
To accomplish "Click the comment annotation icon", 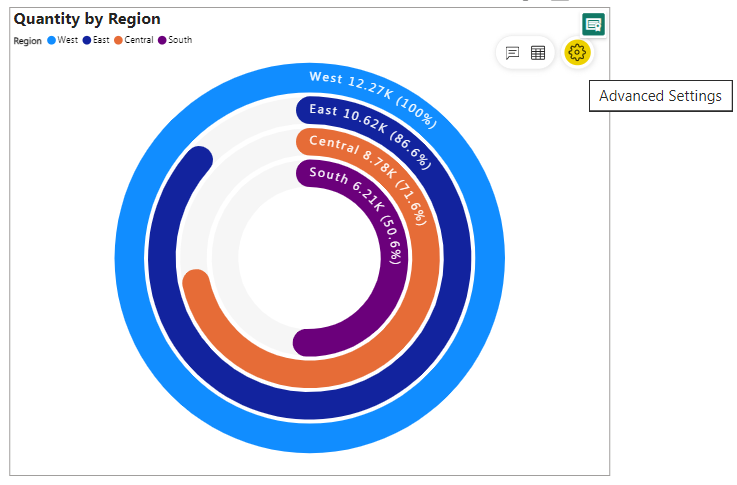I will [512, 53].
